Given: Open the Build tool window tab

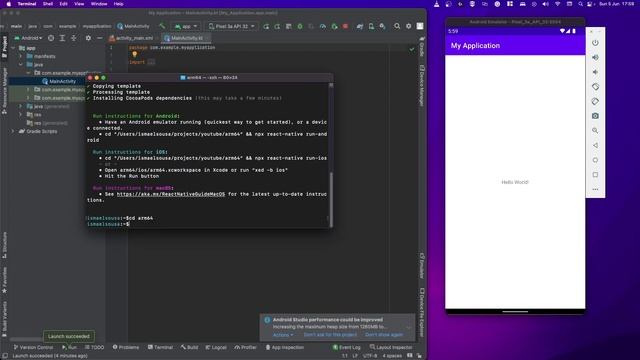Looking at the screenshot, I should tap(189, 347).
